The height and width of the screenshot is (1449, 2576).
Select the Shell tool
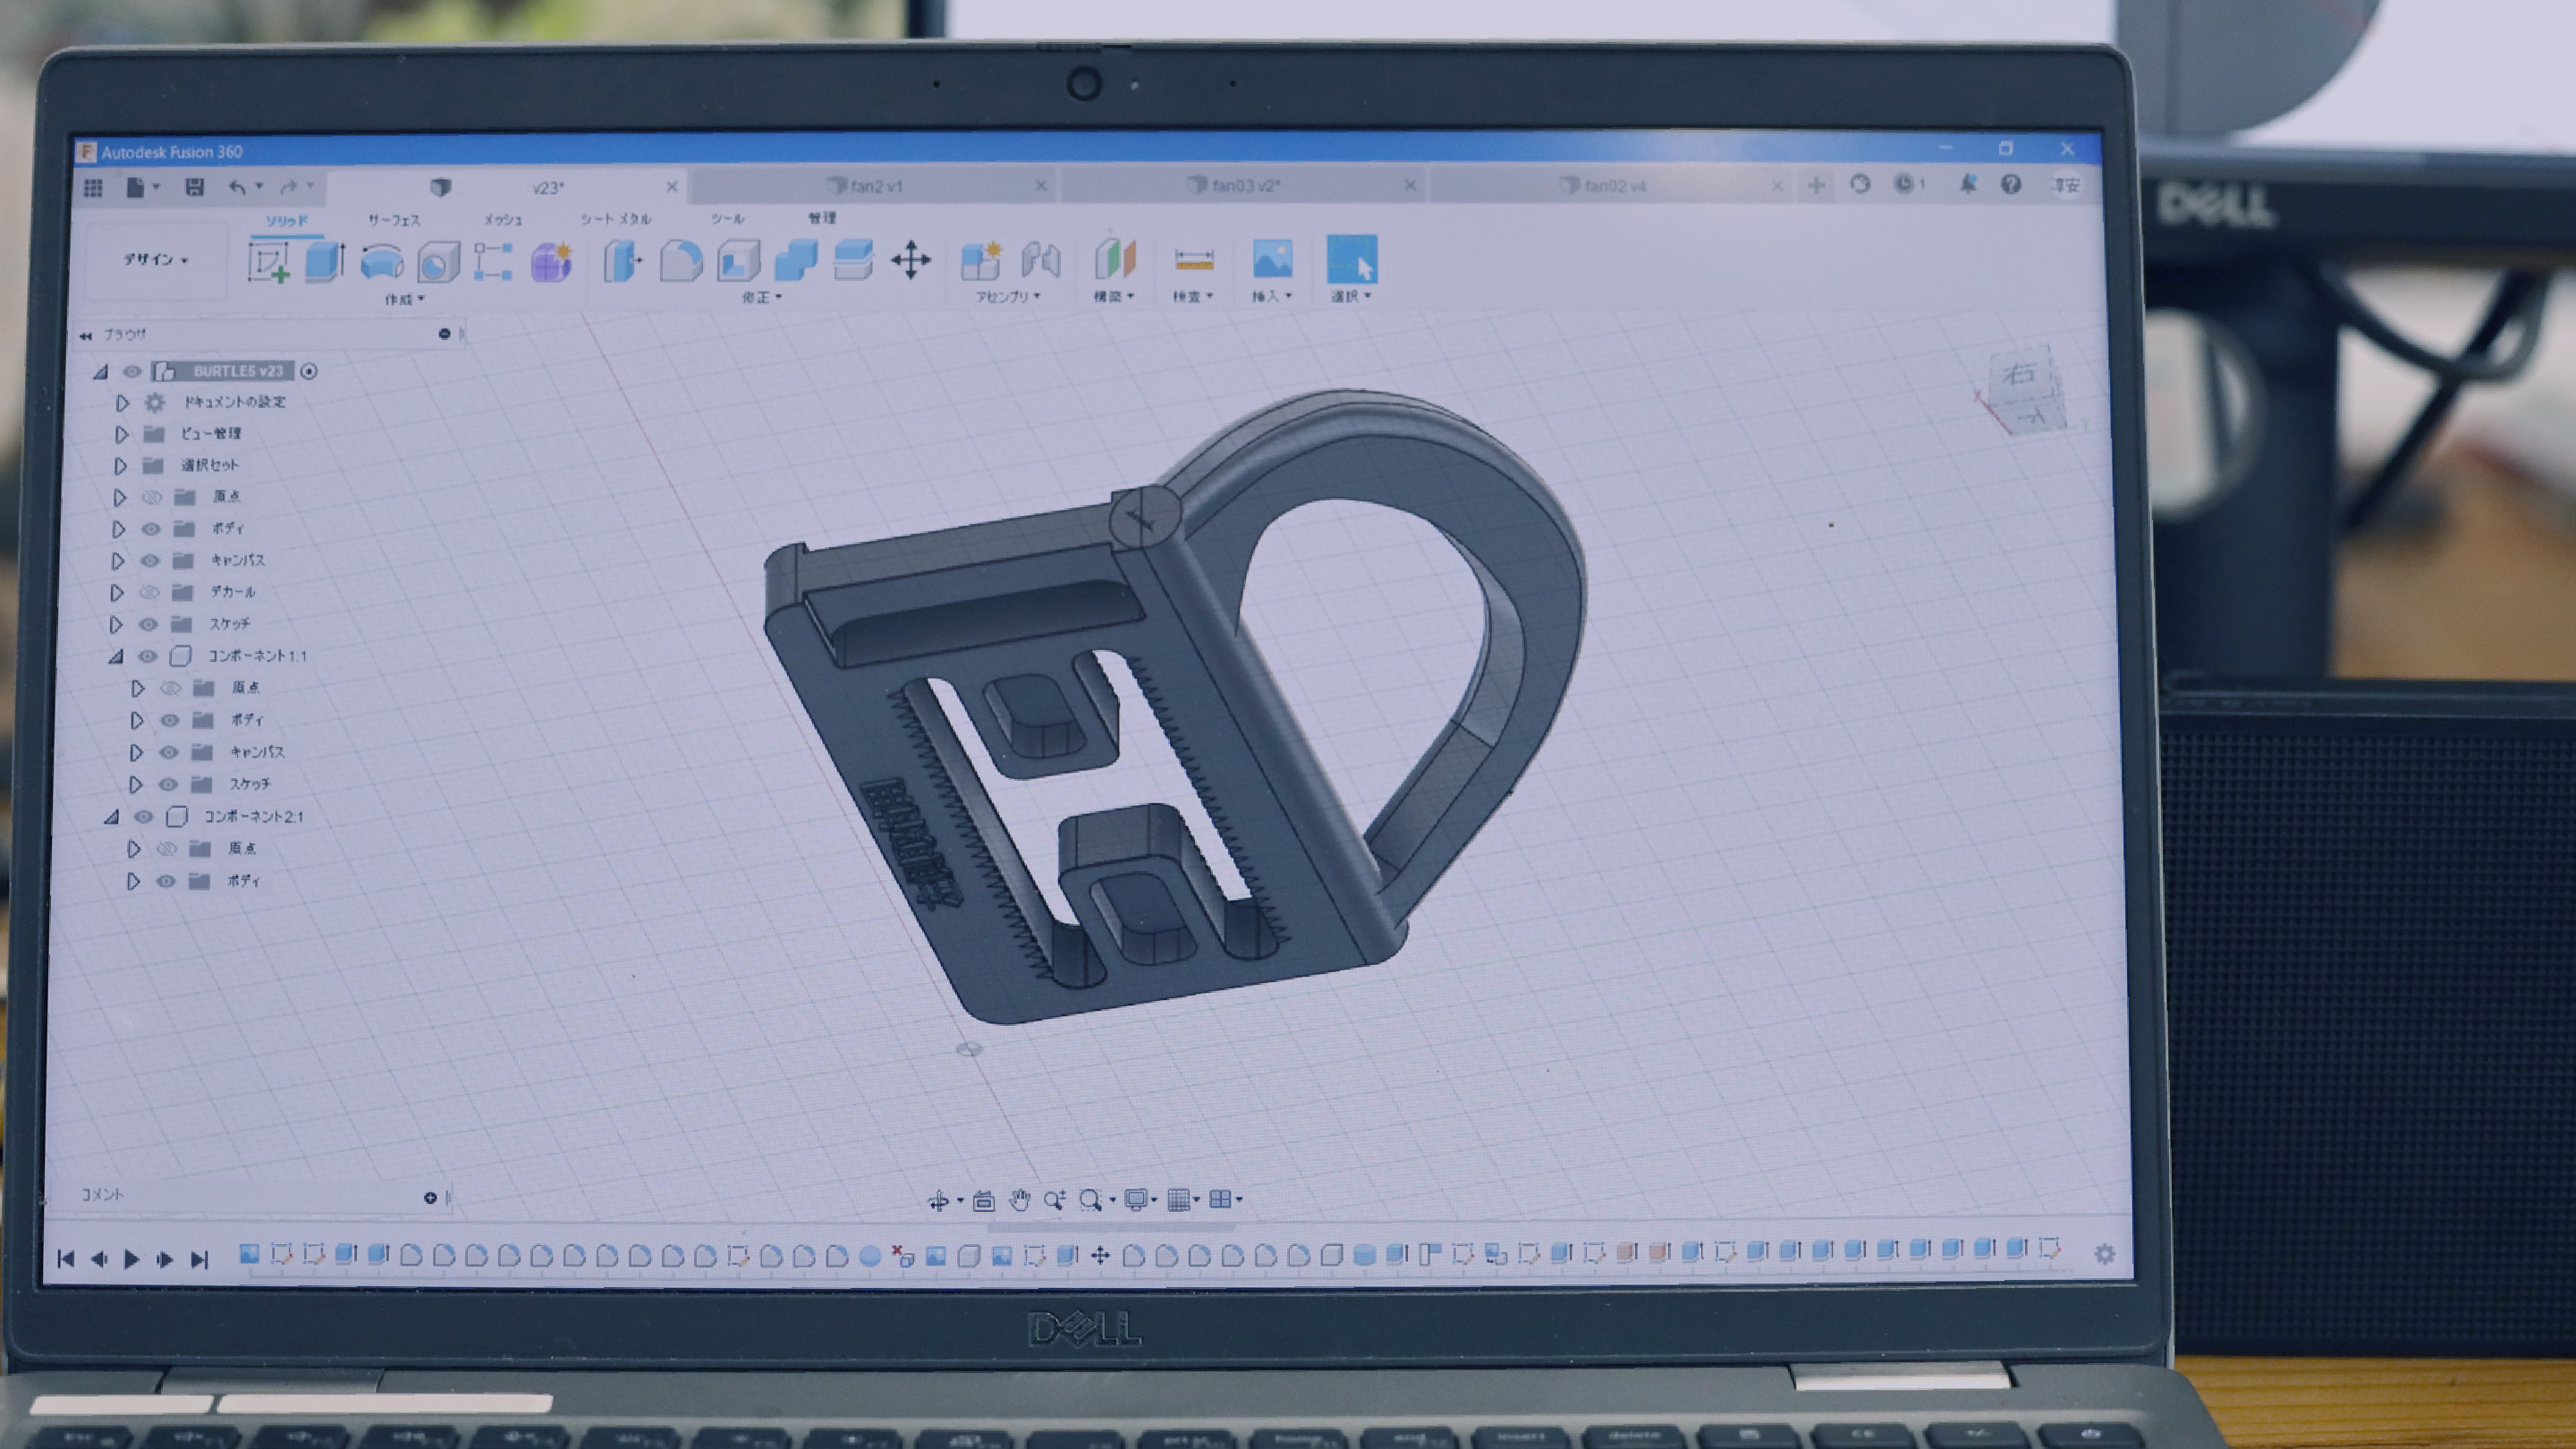click(738, 261)
